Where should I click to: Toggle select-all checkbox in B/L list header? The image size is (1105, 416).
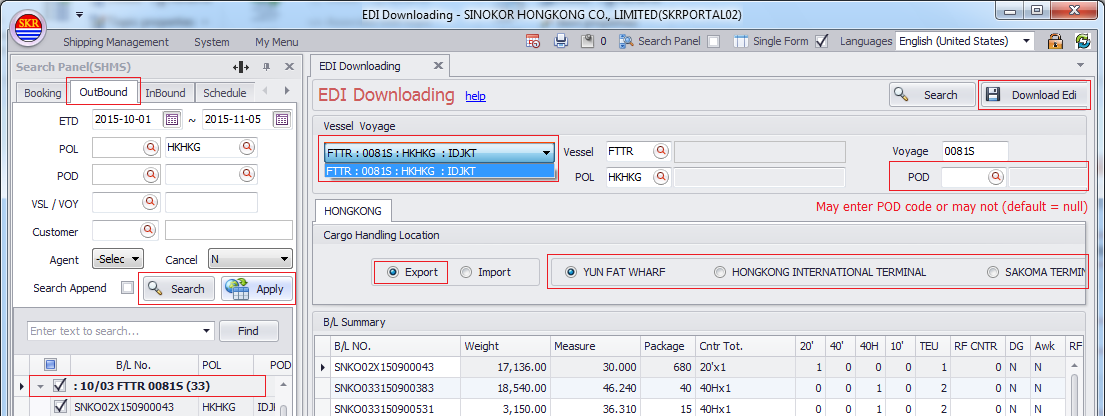pos(50,365)
